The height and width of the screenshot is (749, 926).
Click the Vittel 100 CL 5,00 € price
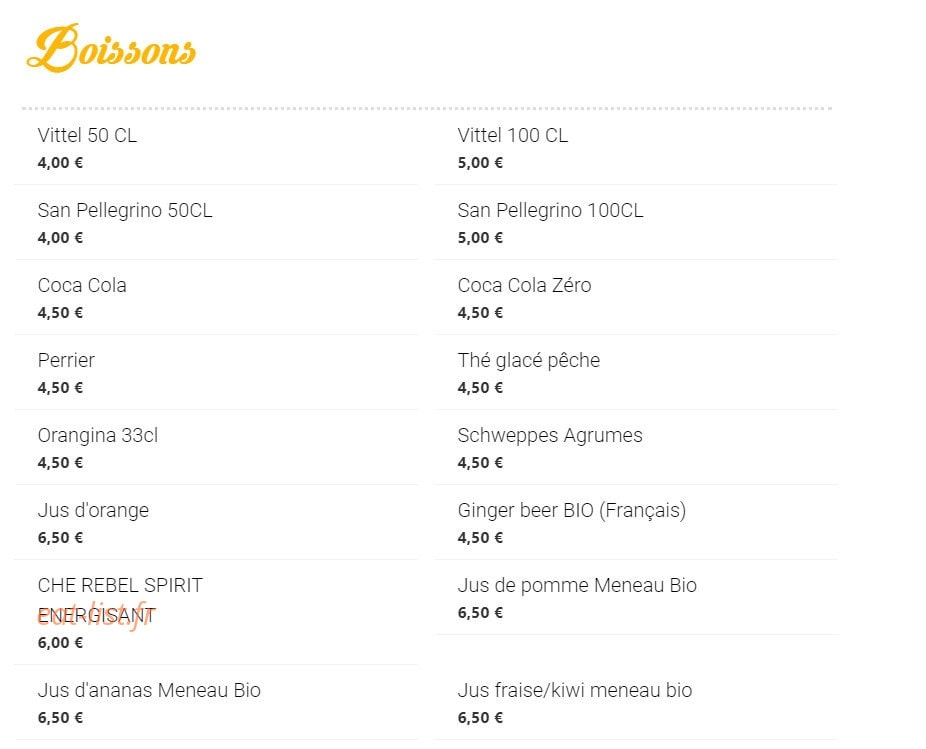[480, 162]
